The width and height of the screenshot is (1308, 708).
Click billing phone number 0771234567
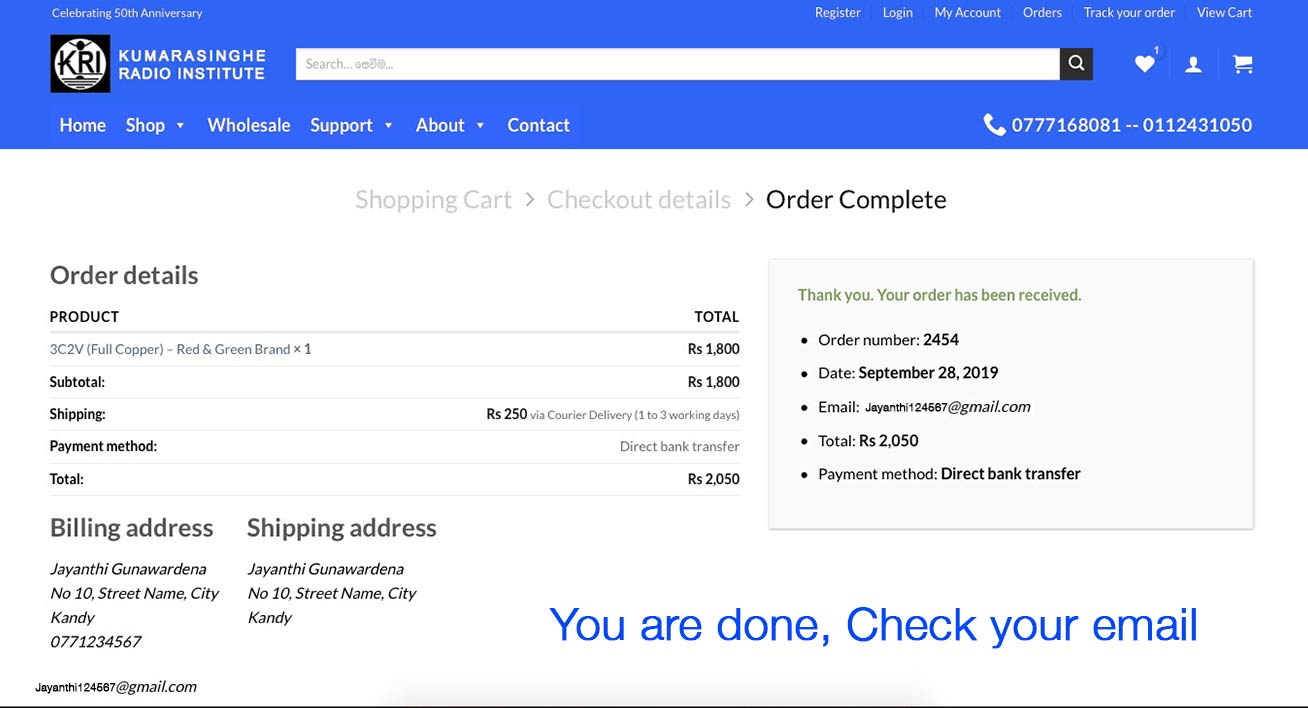pyautogui.click(x=96, y=642)
